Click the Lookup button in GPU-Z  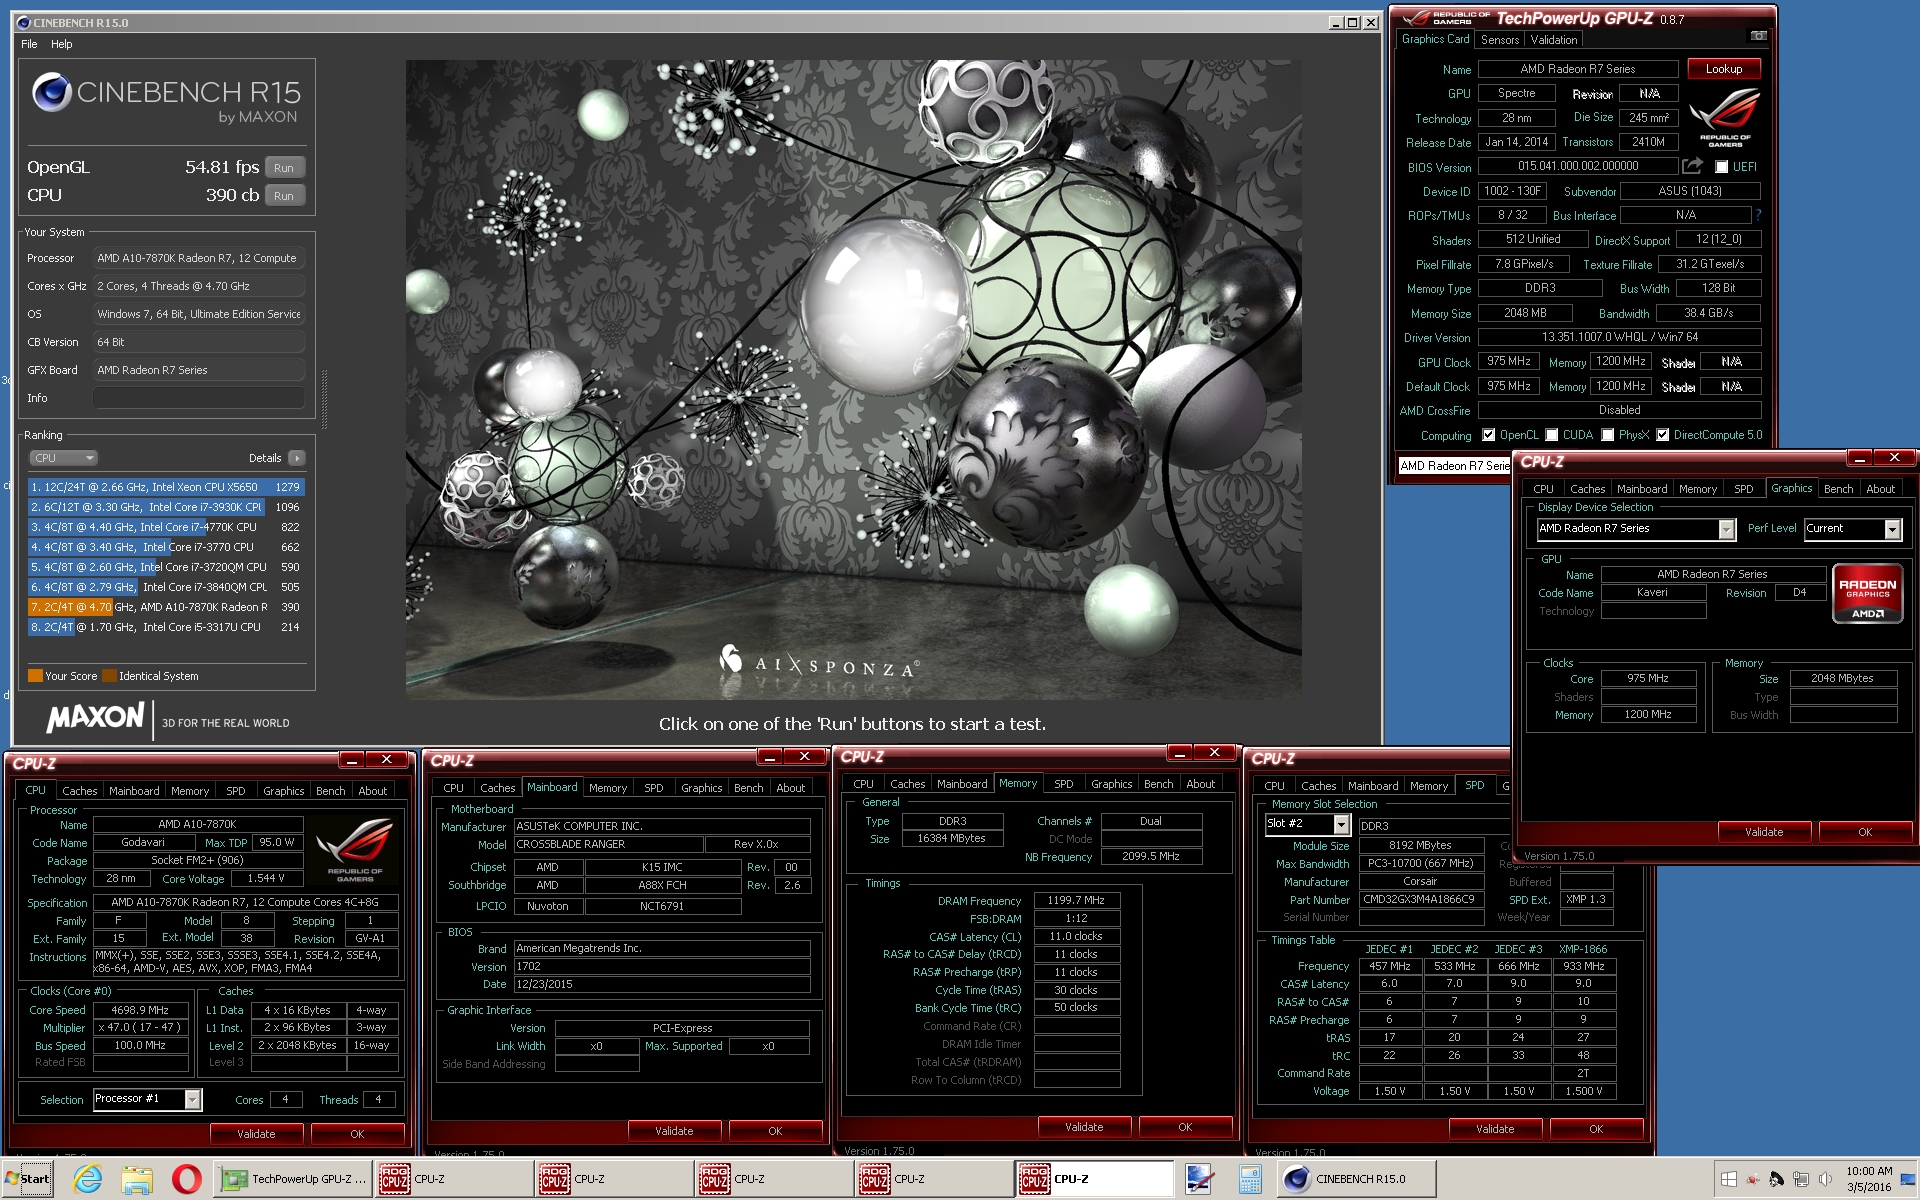point(1724,69)
